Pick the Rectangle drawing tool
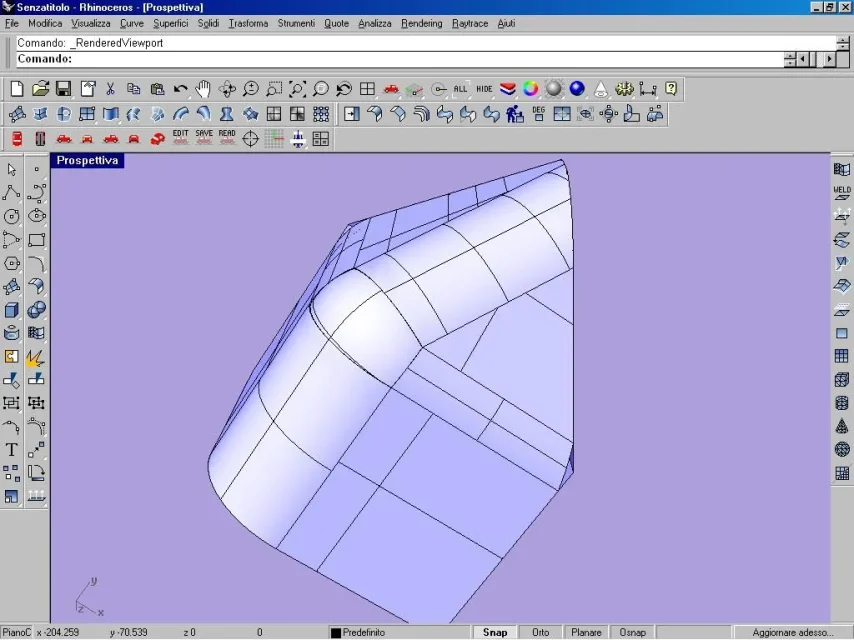The image size is (854, 640). tap(36, 240)
